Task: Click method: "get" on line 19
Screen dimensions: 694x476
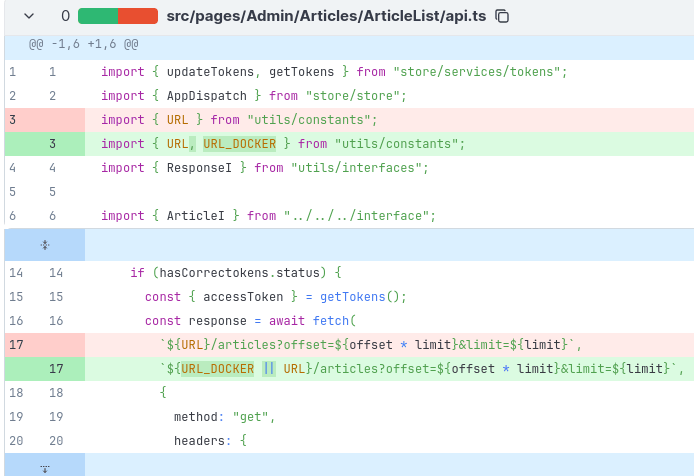Action: tap(221, 417)
